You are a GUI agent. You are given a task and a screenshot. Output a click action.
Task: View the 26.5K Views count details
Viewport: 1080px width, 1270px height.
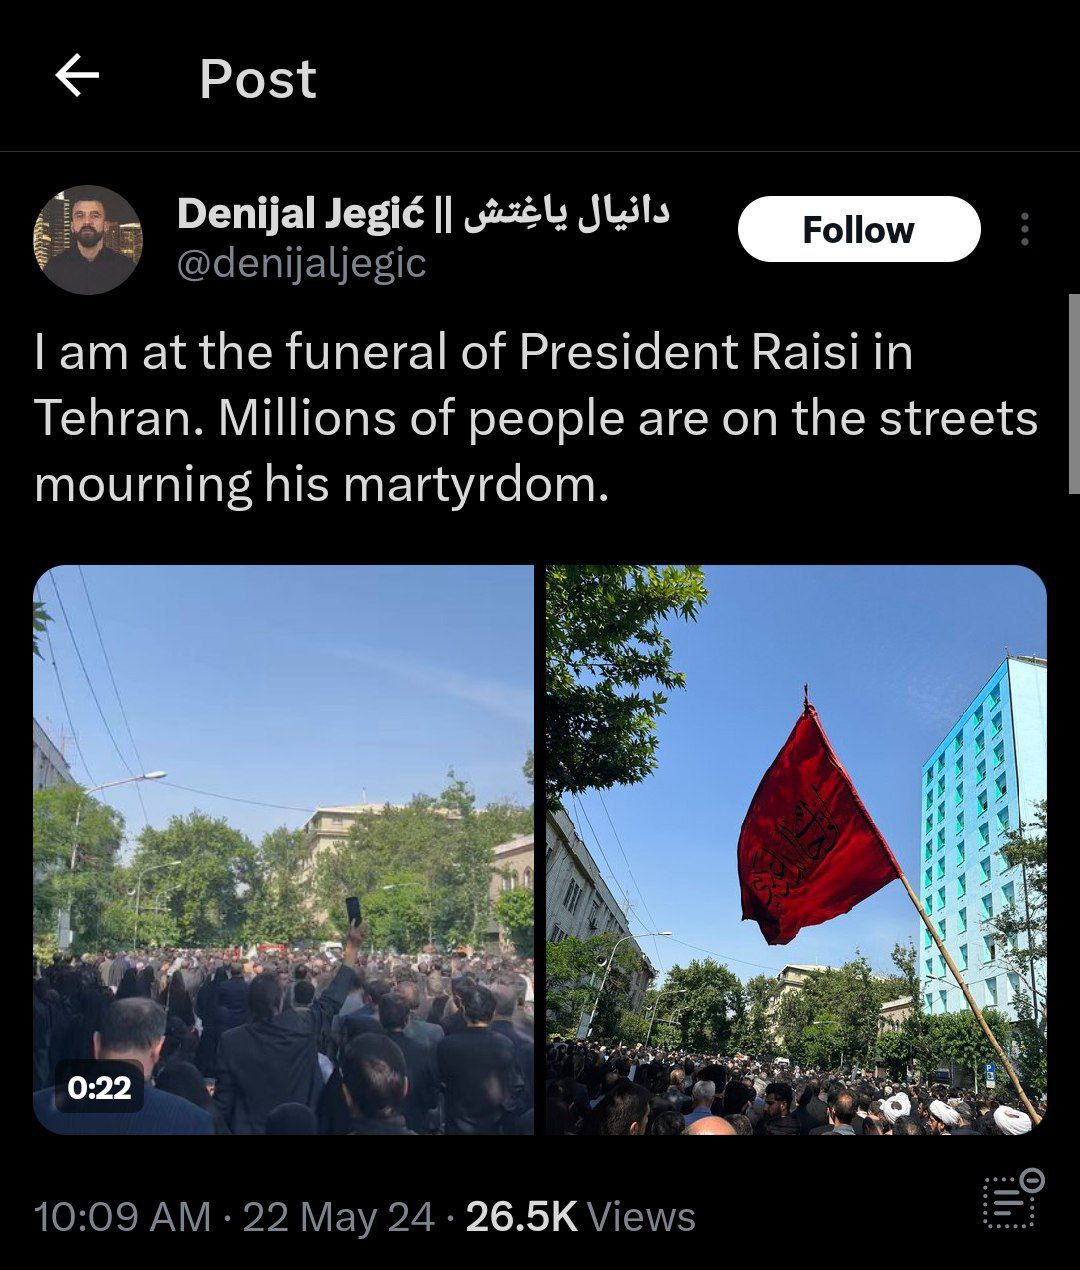580,1217
